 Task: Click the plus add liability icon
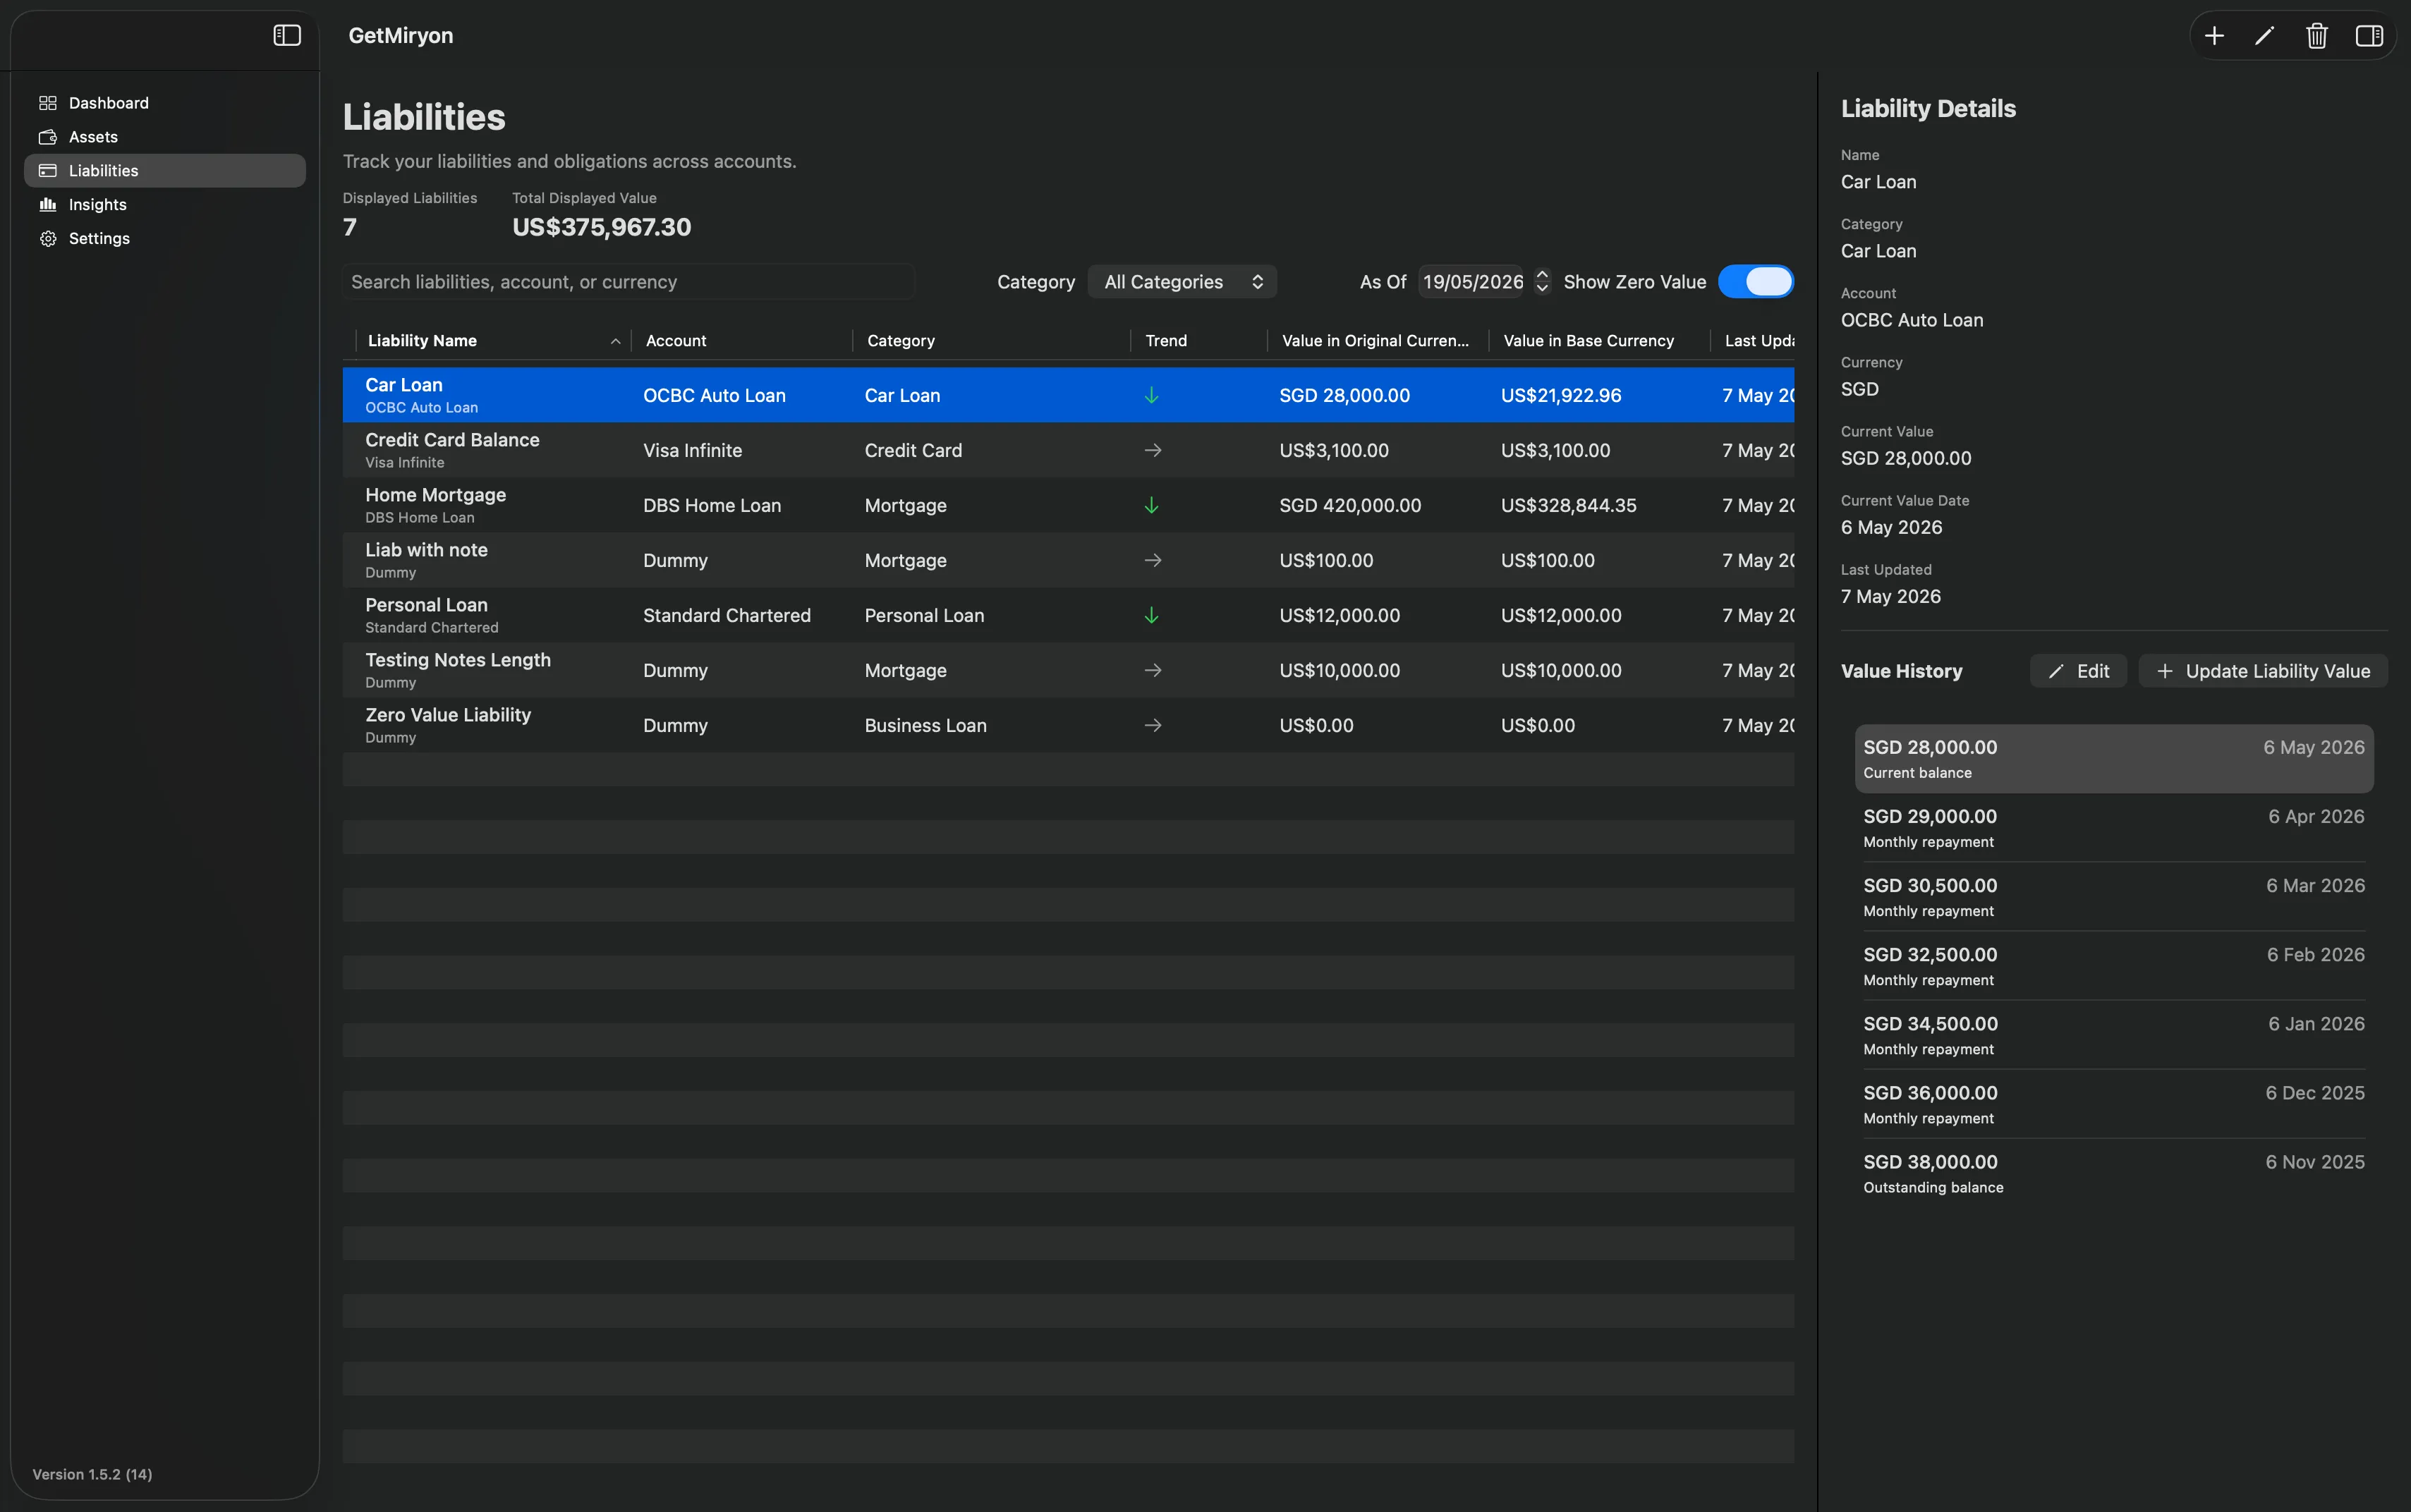pyautogui.click(x=2214, y=36)
